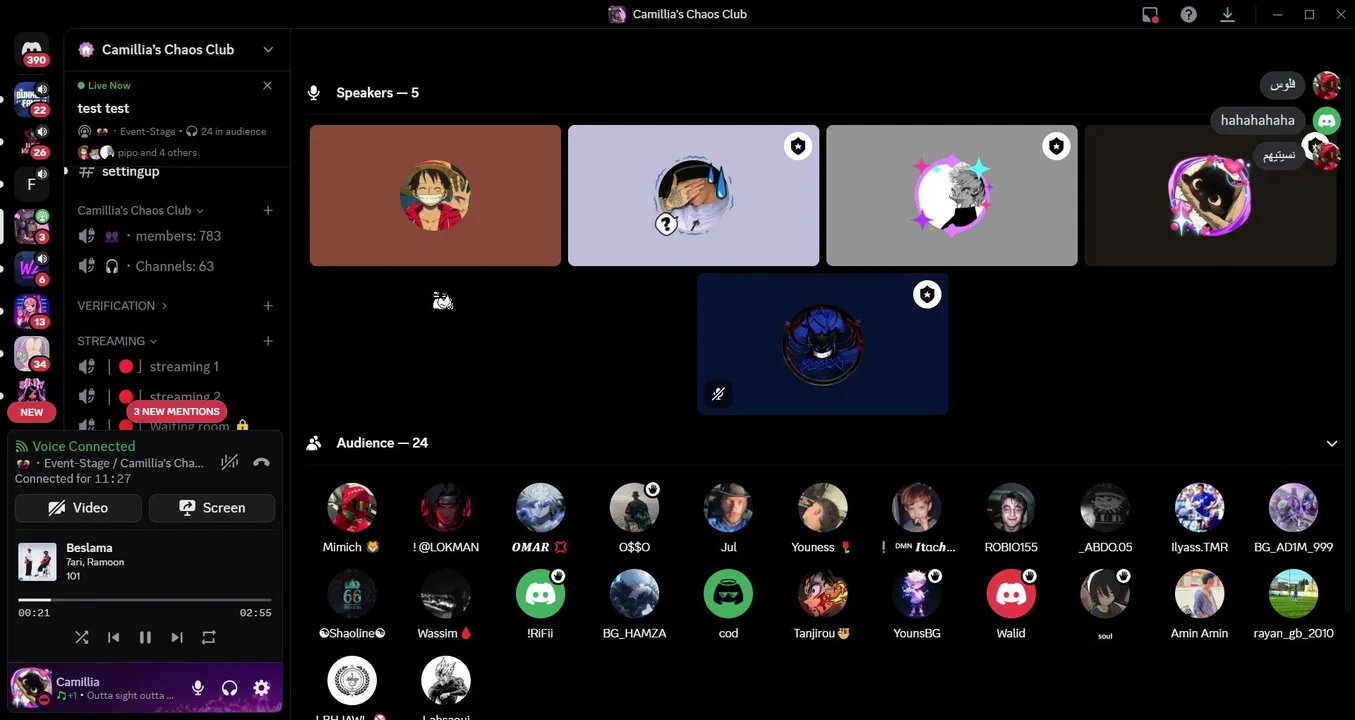Expand the VERIFICATION category
The height and width of the screenshot is (720, 1355).
point(122,305)
